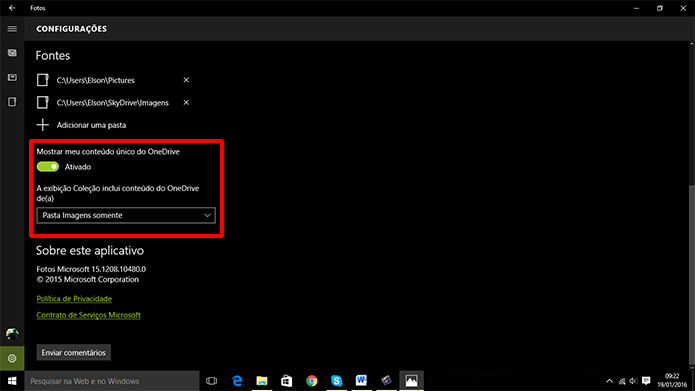Open Skype from the taskbar
This screenshot has width=695, height=391.
click(x=336, y=381)
